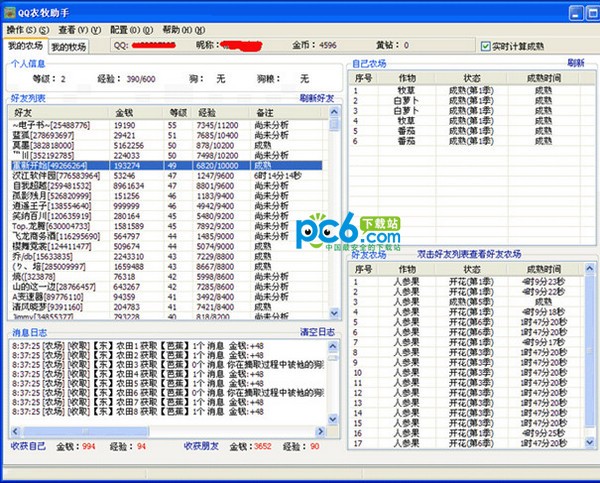
Task: Click the 清空日志 link
Action: (317, 332)
